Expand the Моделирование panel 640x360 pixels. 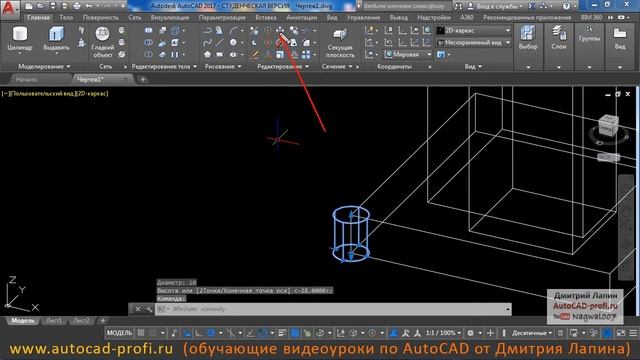[x=44, y=67]
